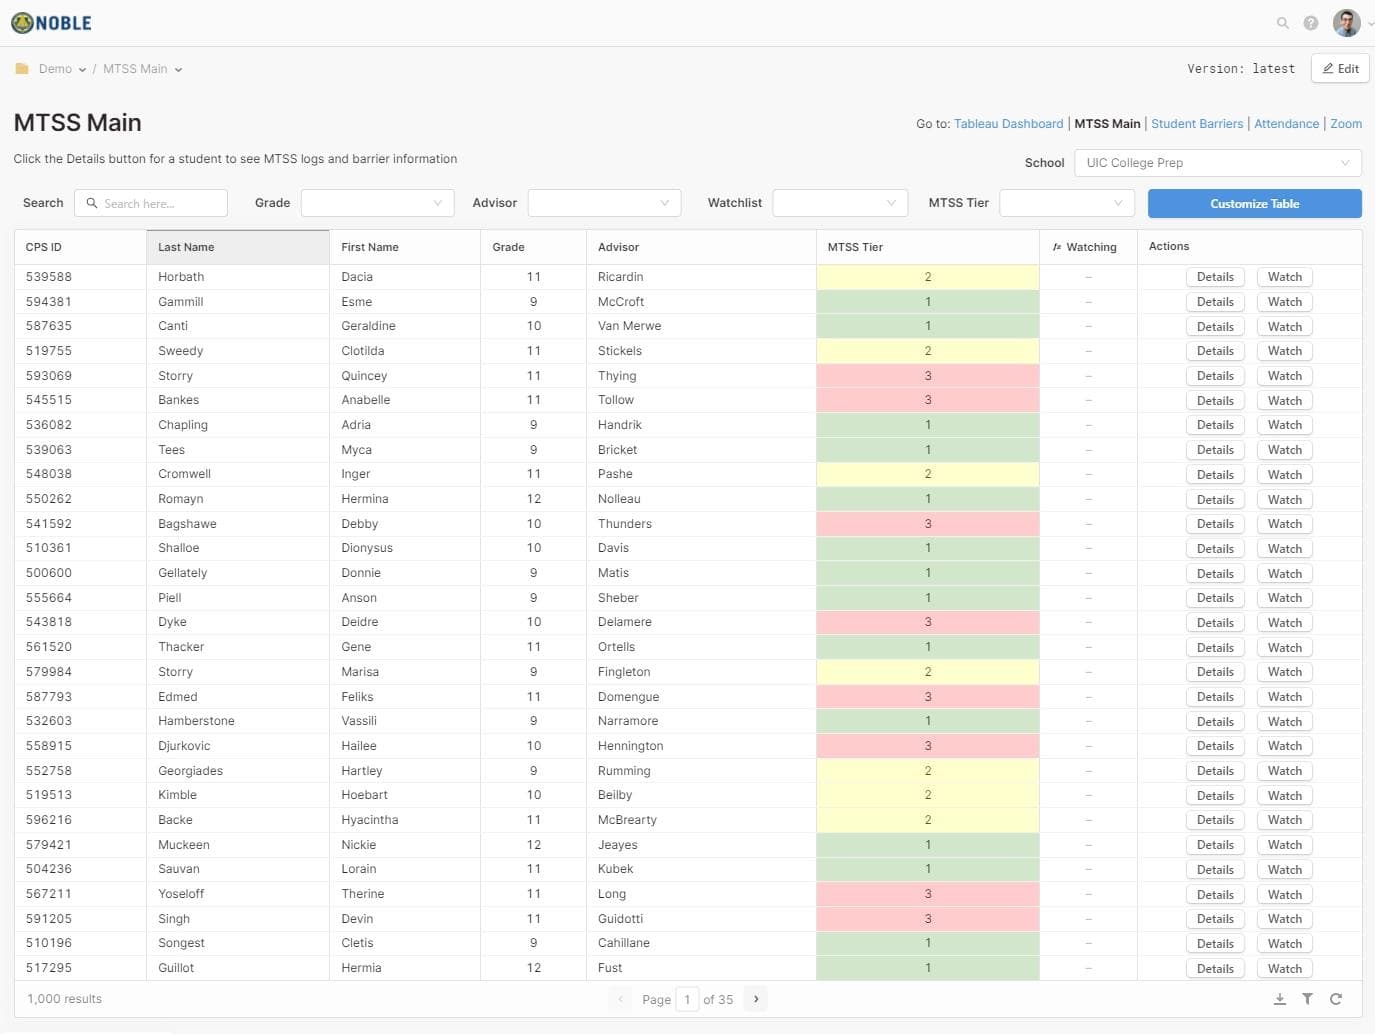Toggle Watch for student Guillot
The image size is (1375, 1034).
tap(1284, 969)
